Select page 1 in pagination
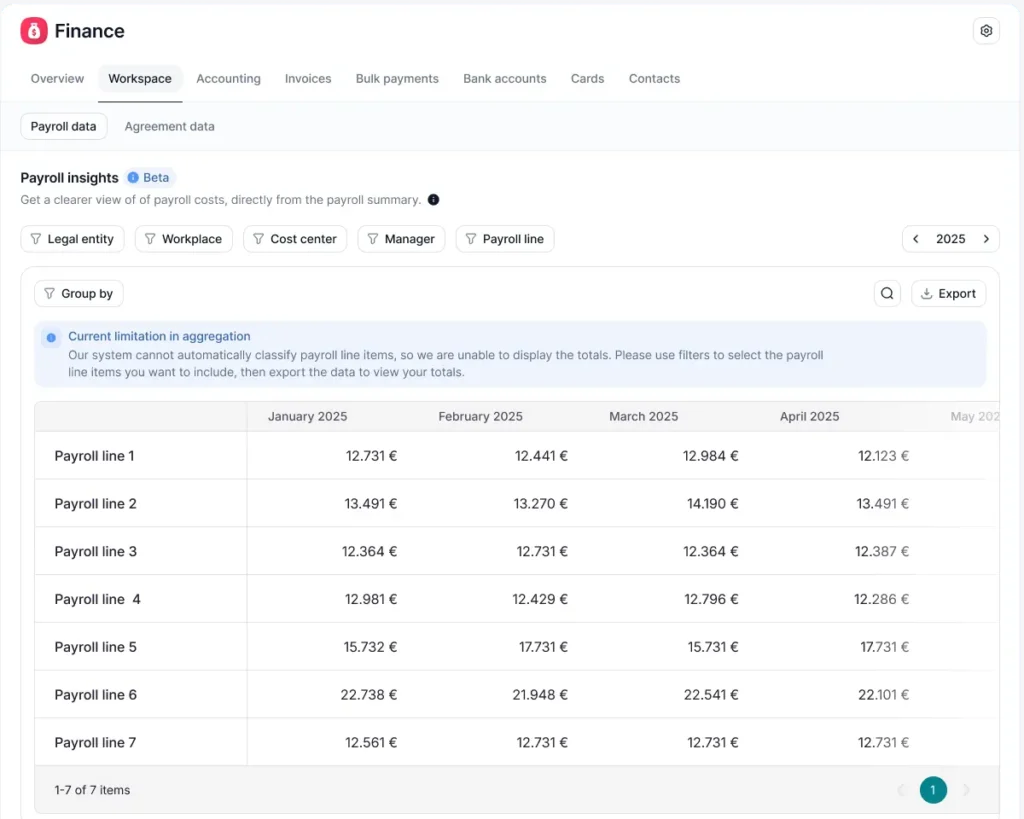The image size is (1024, 819). [933, 790]
